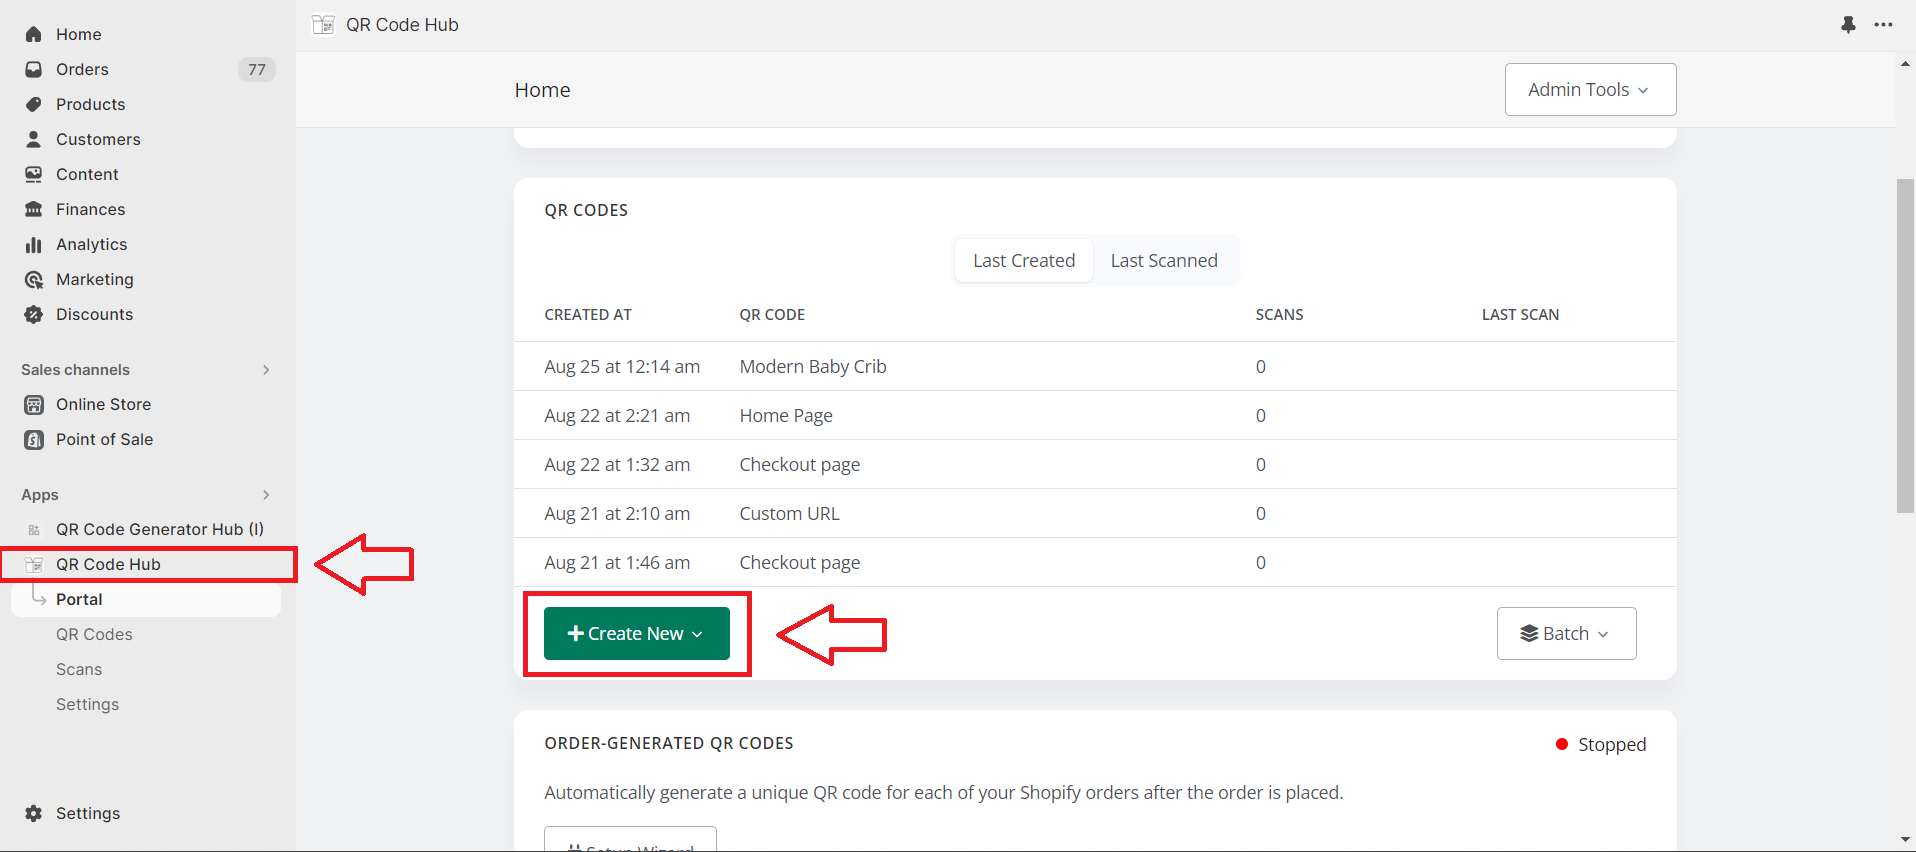This screenshot has width=1916, height=852.
Task: Open the app Settings submenu item
Action: [87, 704]
